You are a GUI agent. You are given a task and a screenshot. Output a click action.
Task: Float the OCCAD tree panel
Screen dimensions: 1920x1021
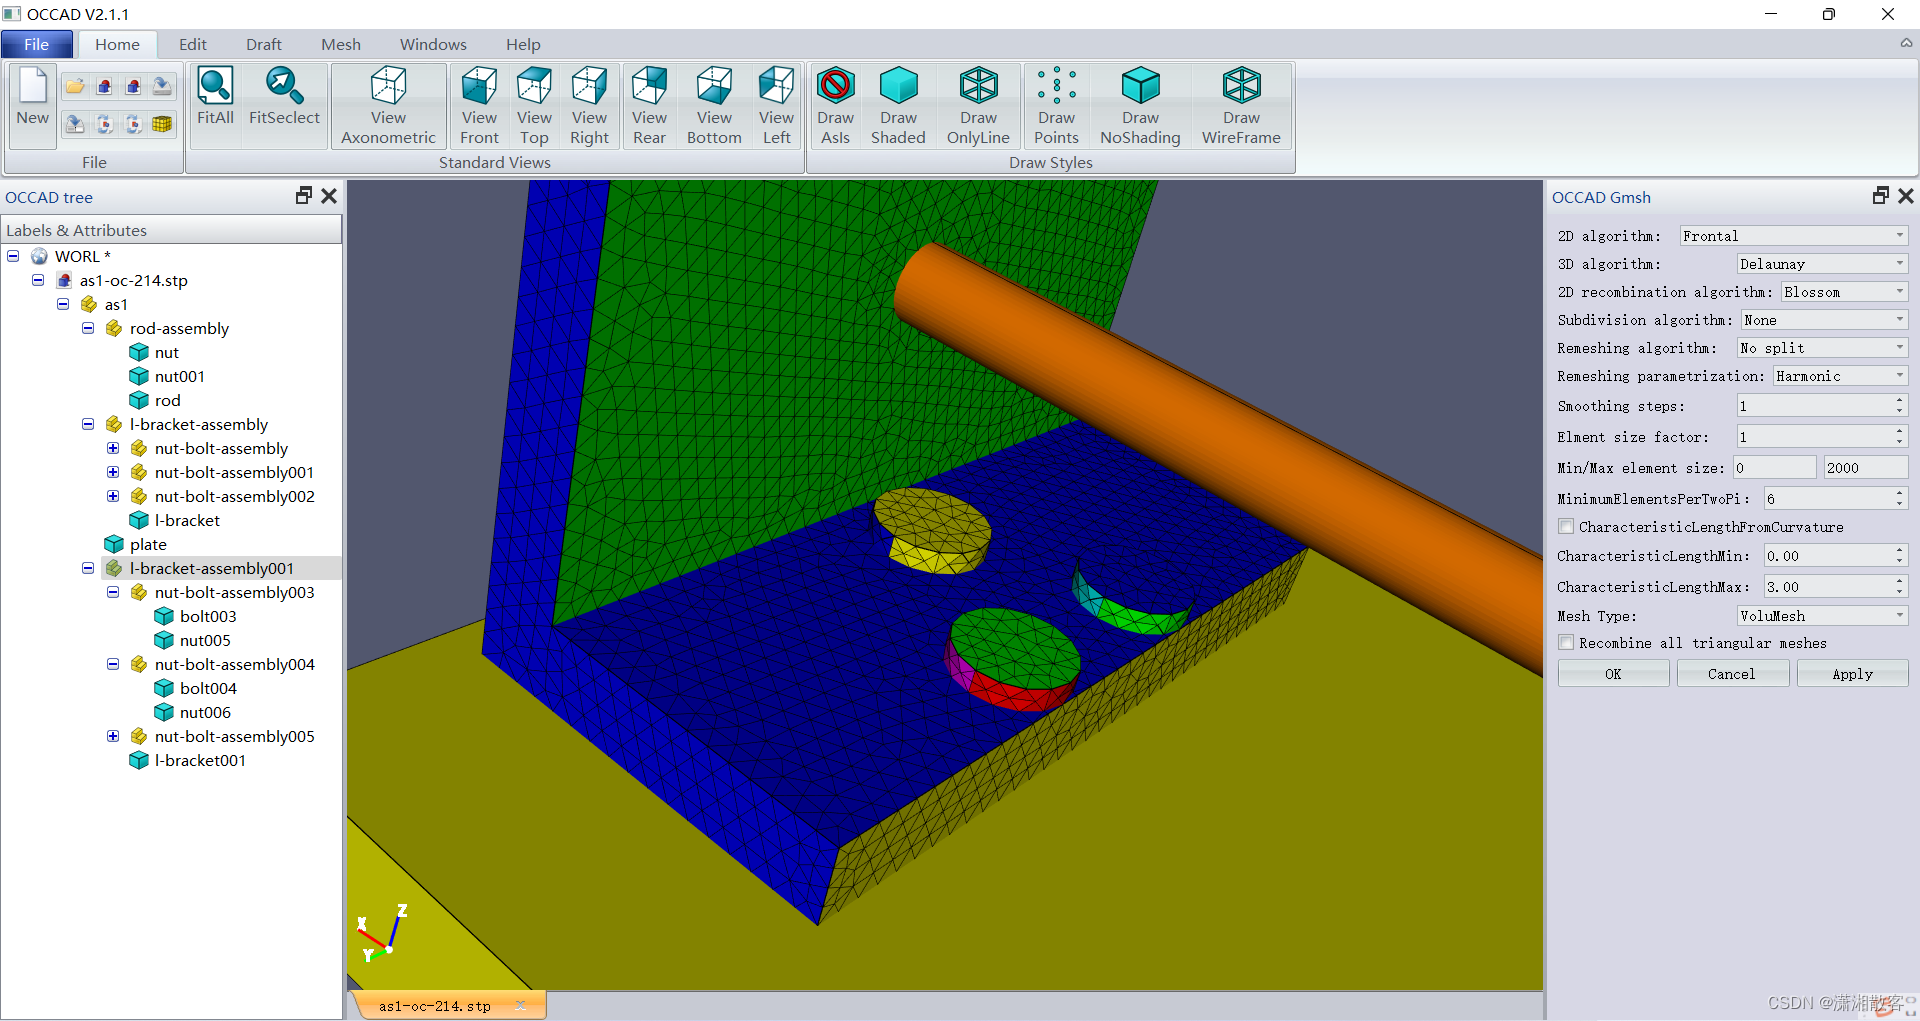click(x=304, y=196)
